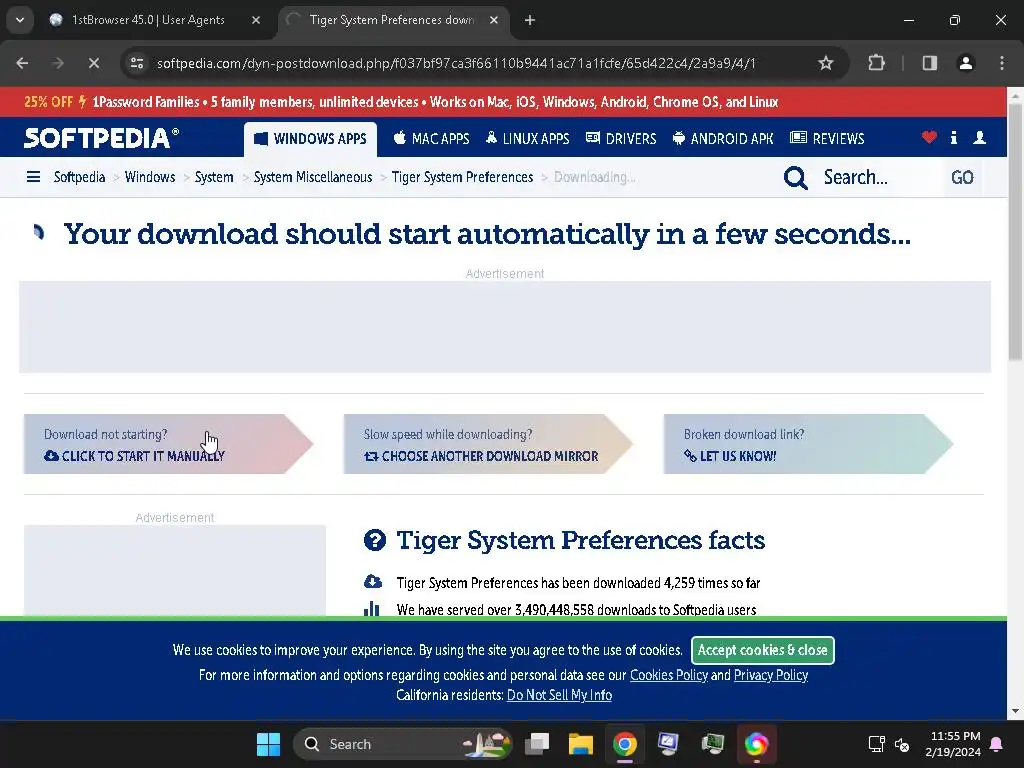1024x768 pixels.
Task: Open the Cookies Policy link
Action: pyautogui.click(x=669, y=675)
